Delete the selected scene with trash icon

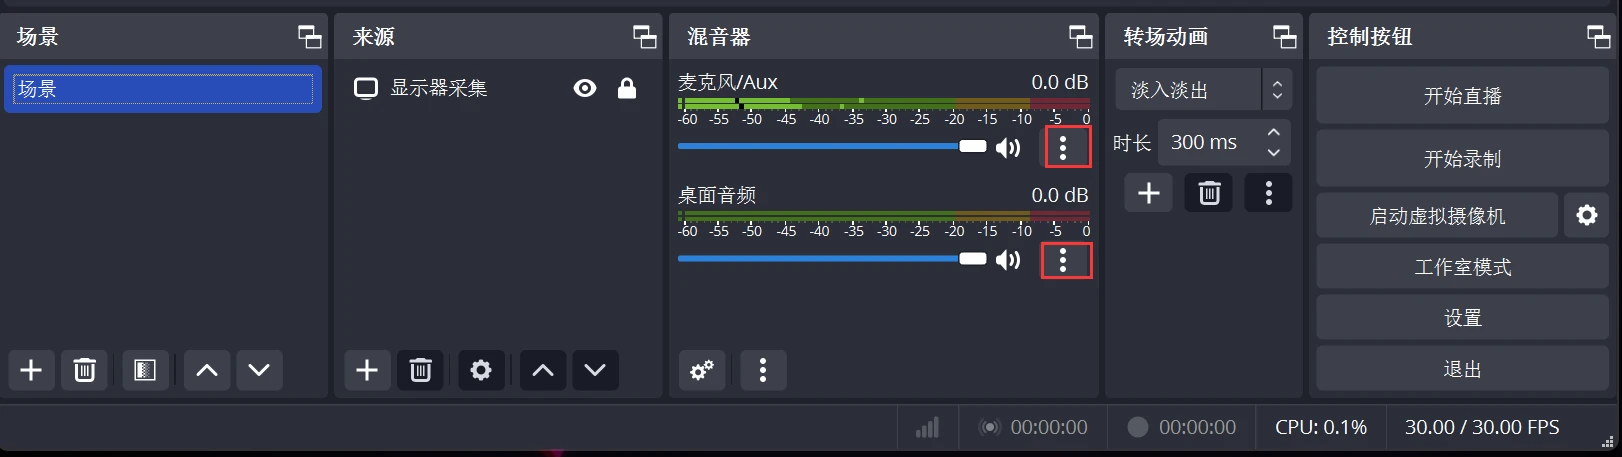pos(85,370)
